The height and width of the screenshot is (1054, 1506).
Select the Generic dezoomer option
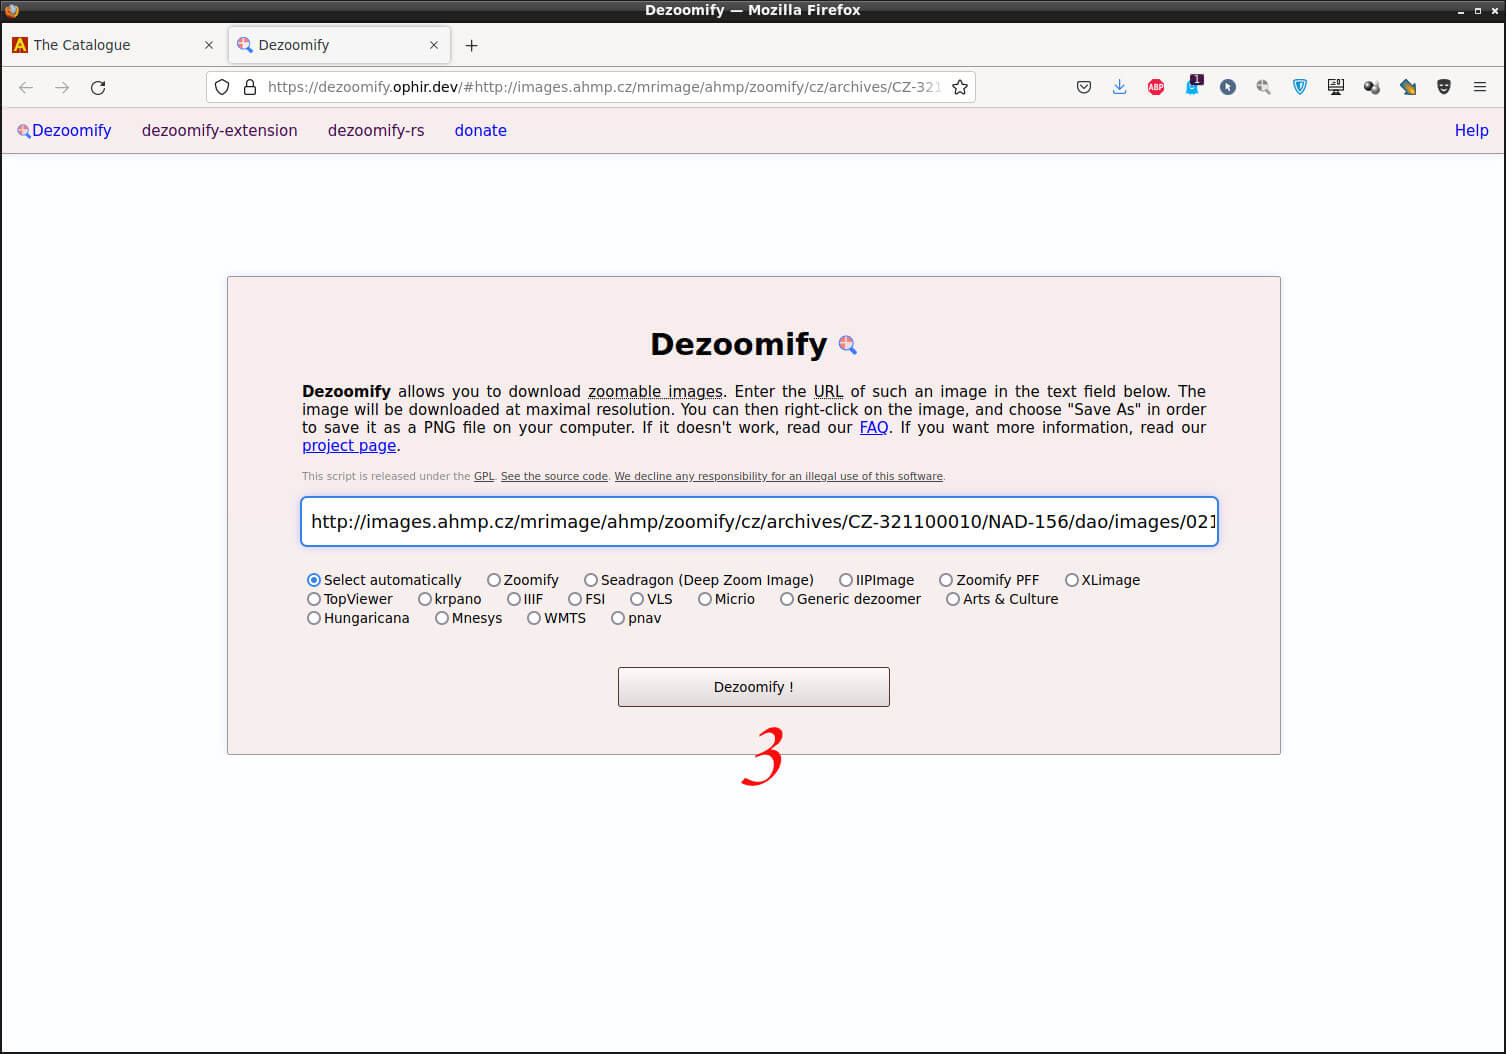[787, 599]
